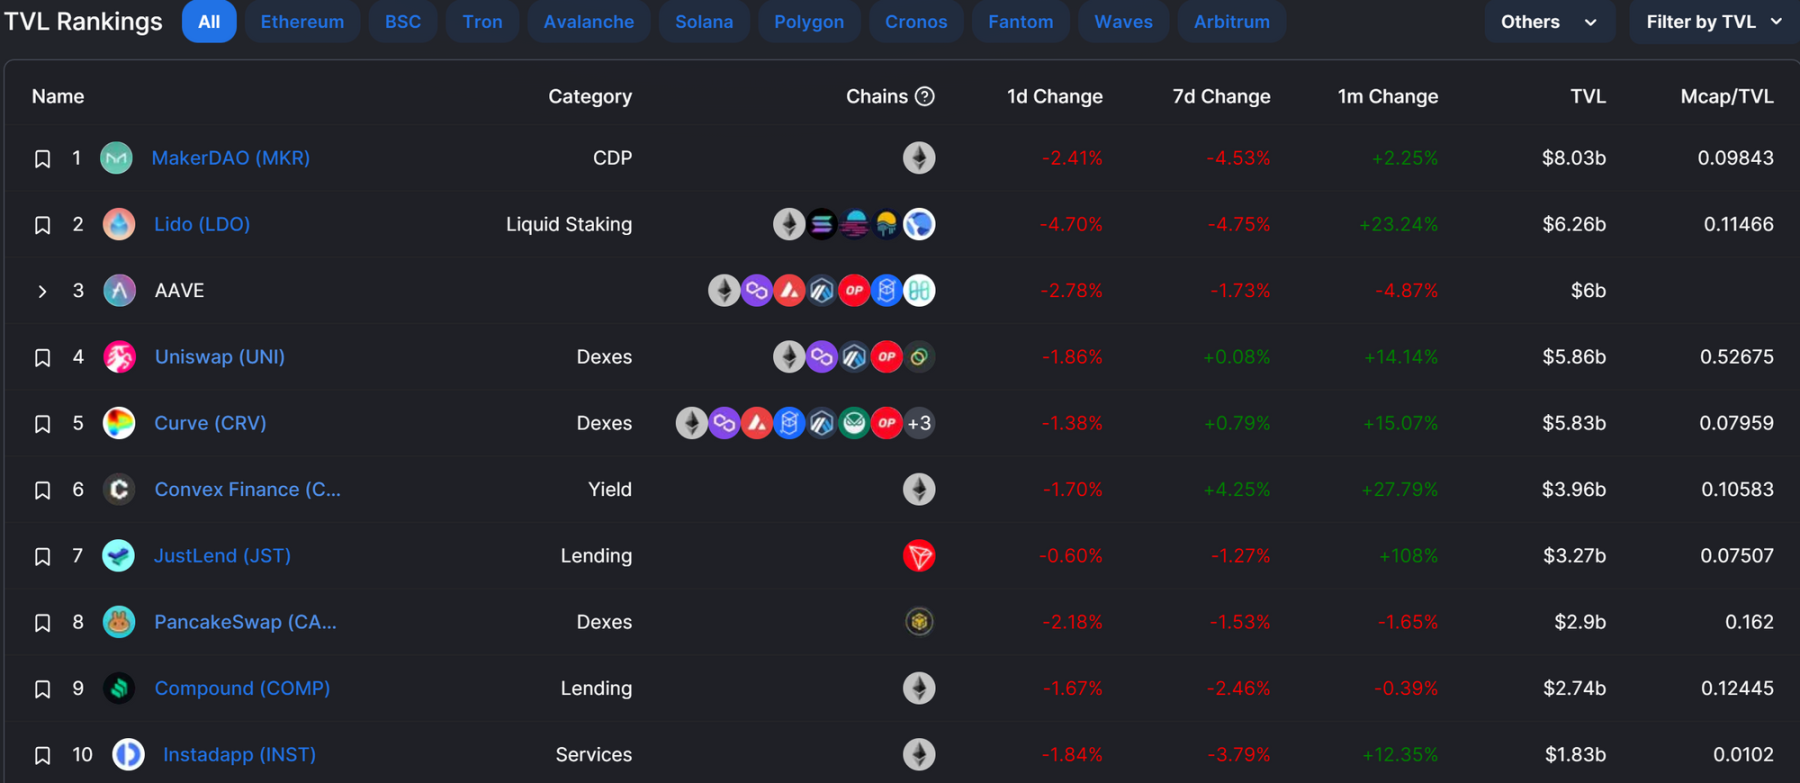Open the Filter by TVL dropdown

(x=1713, y=22)
